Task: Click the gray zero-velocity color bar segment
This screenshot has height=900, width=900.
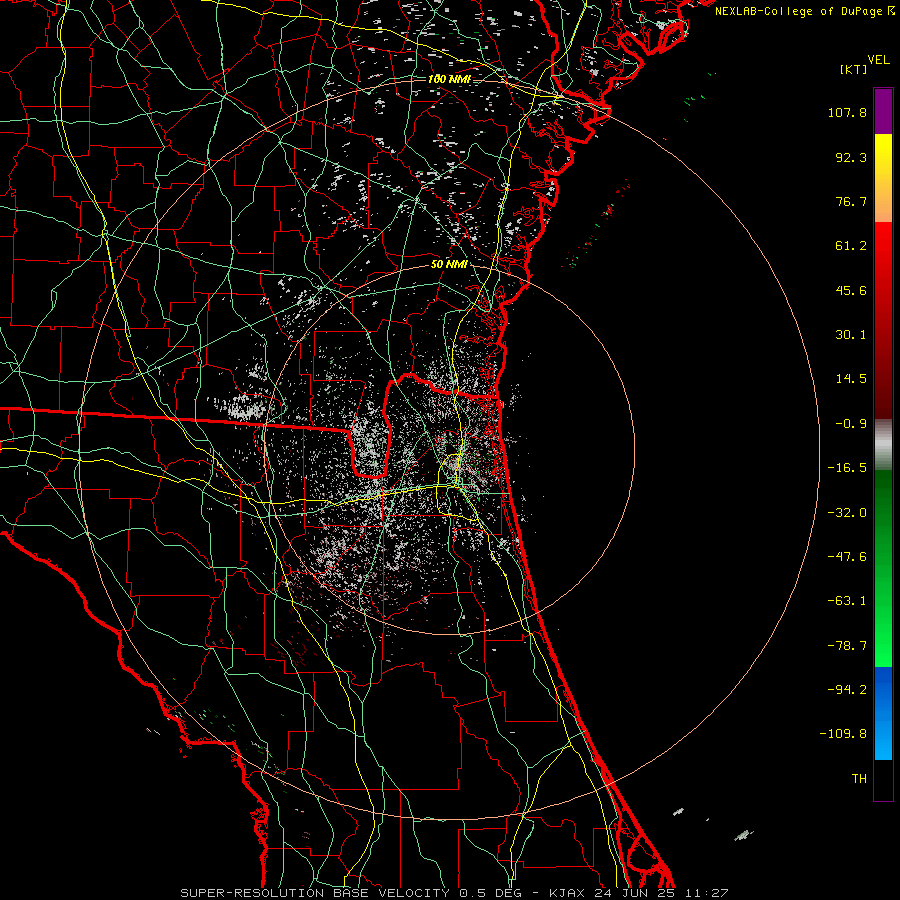Action: click(x=883, y=445)
